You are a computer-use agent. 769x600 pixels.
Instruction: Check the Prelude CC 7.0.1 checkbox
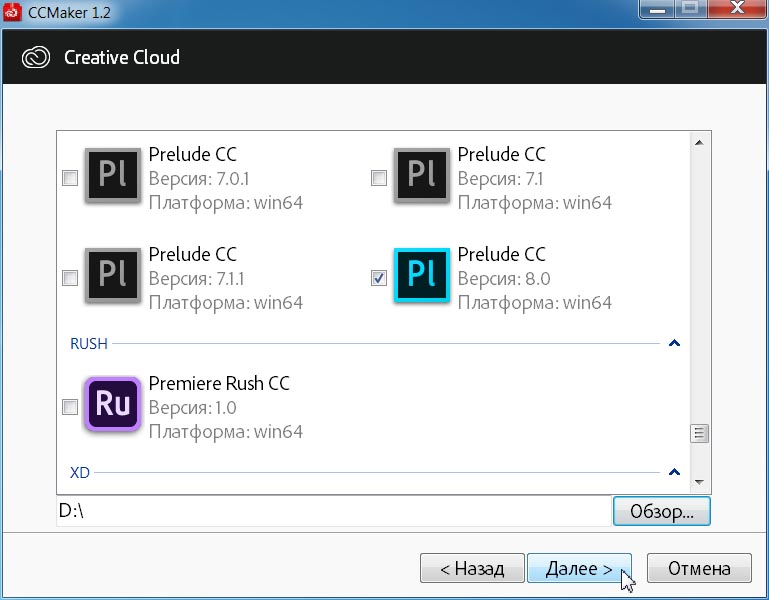point(70,178)
